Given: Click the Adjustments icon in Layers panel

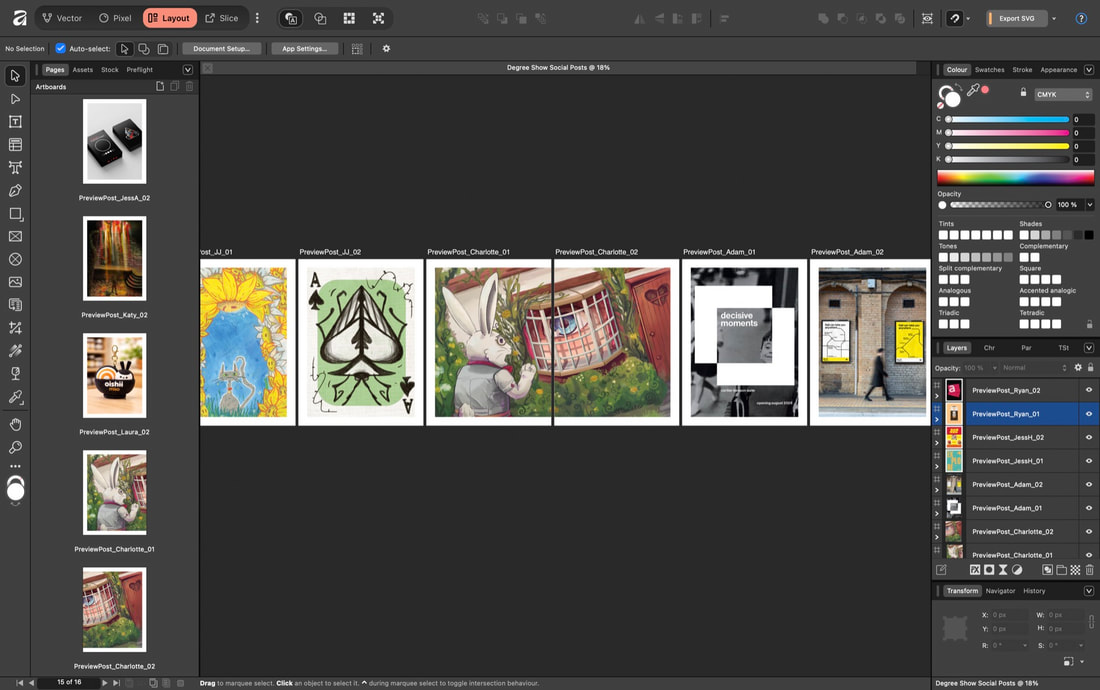Looking at the screenshot, I should [1017, 570].
